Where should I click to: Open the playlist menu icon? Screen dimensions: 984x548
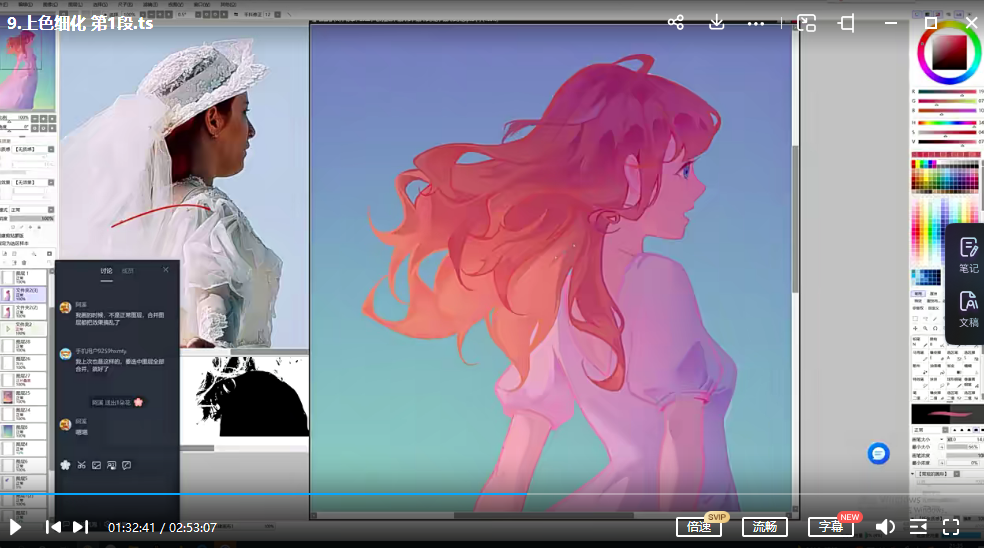(x=918, y=527)
